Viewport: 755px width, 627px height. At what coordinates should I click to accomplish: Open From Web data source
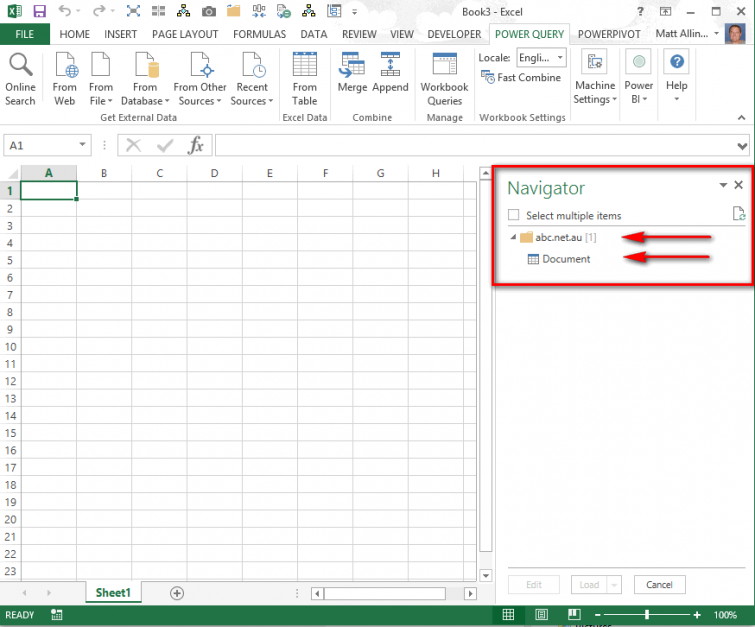coord(65,79)
